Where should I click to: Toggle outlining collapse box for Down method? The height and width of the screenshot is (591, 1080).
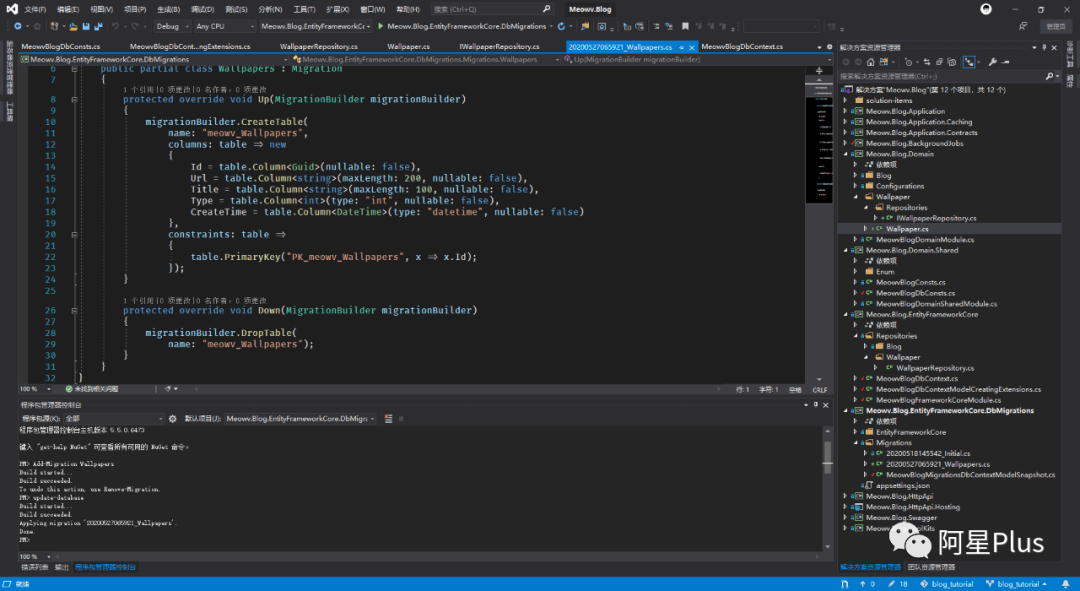click(x=74, y=311)
